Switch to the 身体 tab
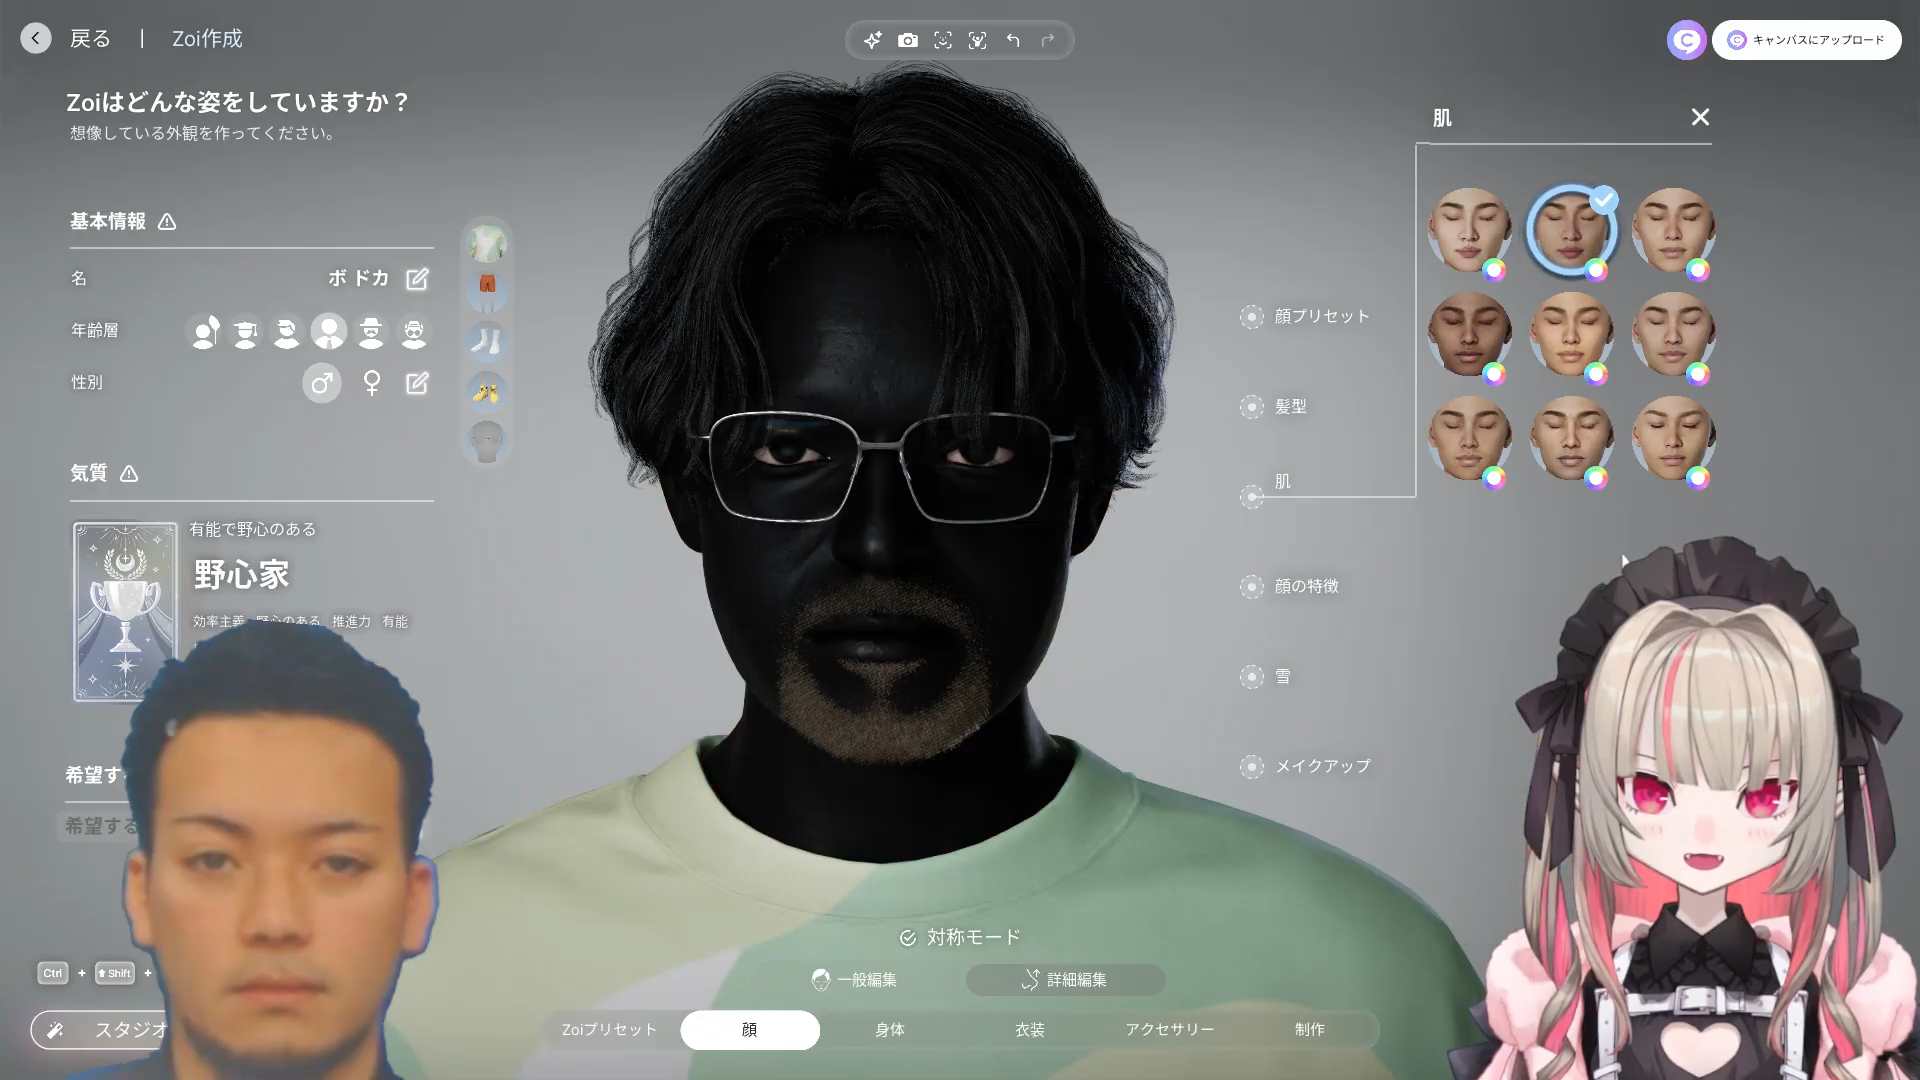 point(890,1030)
